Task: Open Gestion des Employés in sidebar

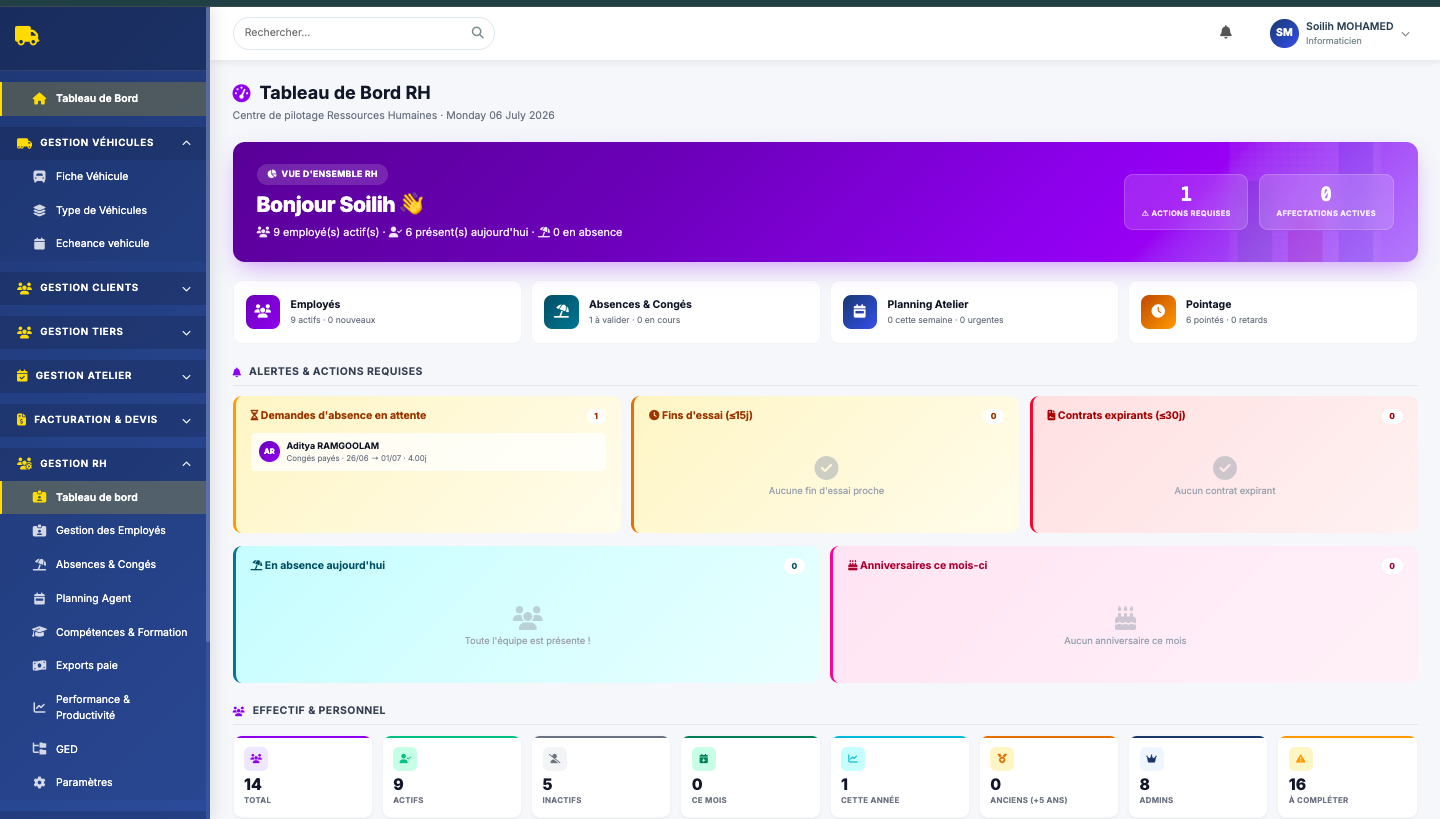Action: (x=103, y=530)
